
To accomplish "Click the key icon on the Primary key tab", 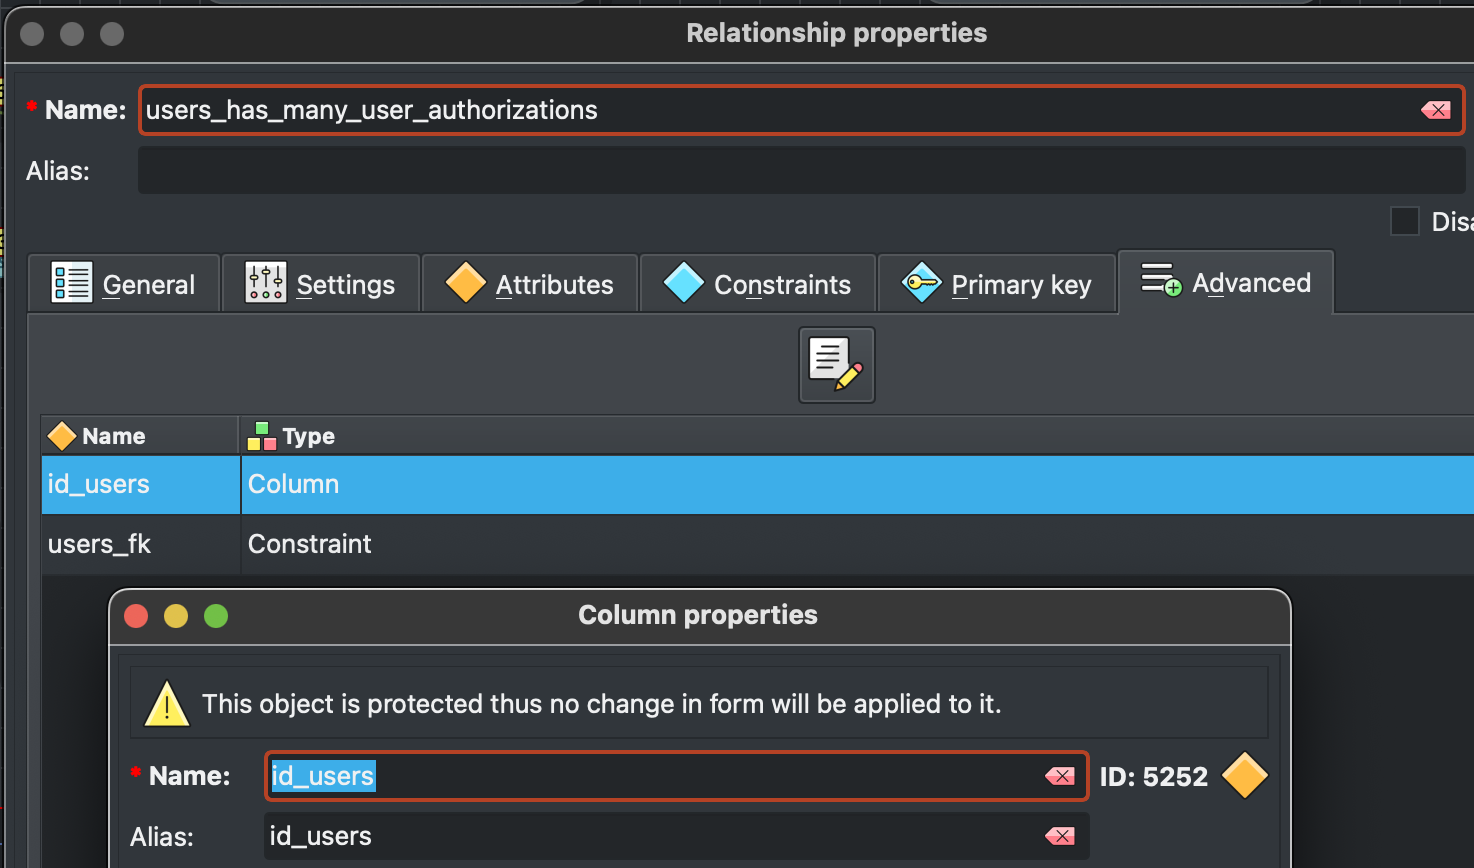I will tap(920, 283).
